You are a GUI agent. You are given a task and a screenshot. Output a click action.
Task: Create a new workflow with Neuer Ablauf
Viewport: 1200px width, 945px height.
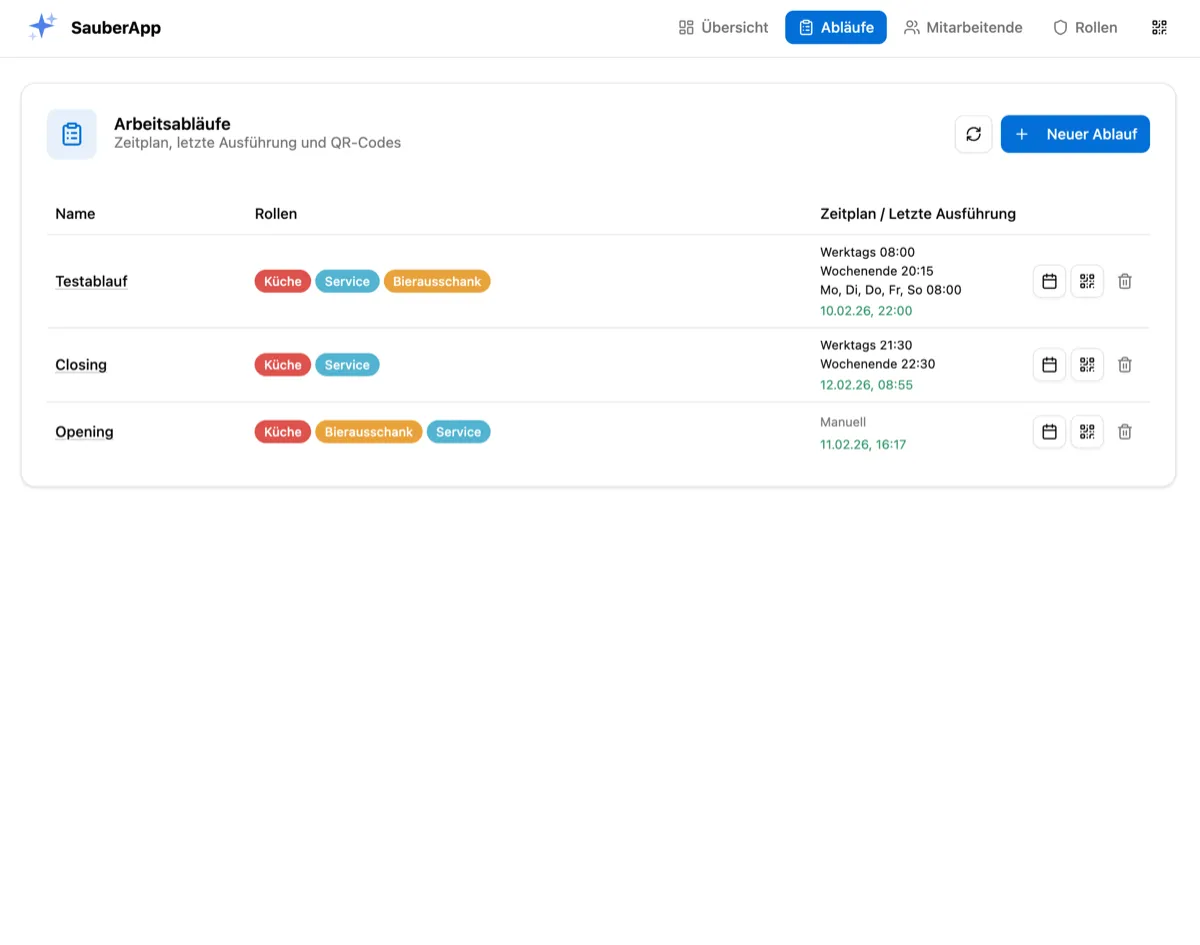pos(1075,133)
